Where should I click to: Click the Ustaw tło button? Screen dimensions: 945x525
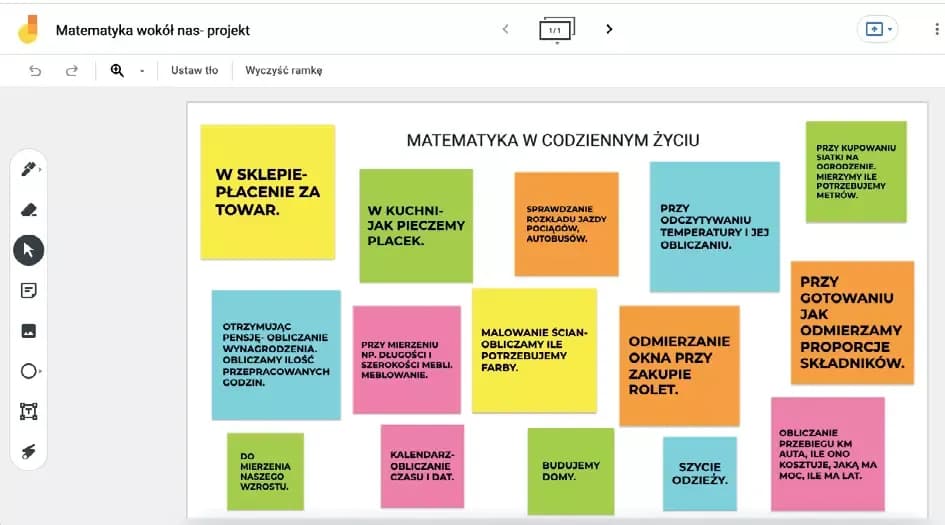coord(194,70)
